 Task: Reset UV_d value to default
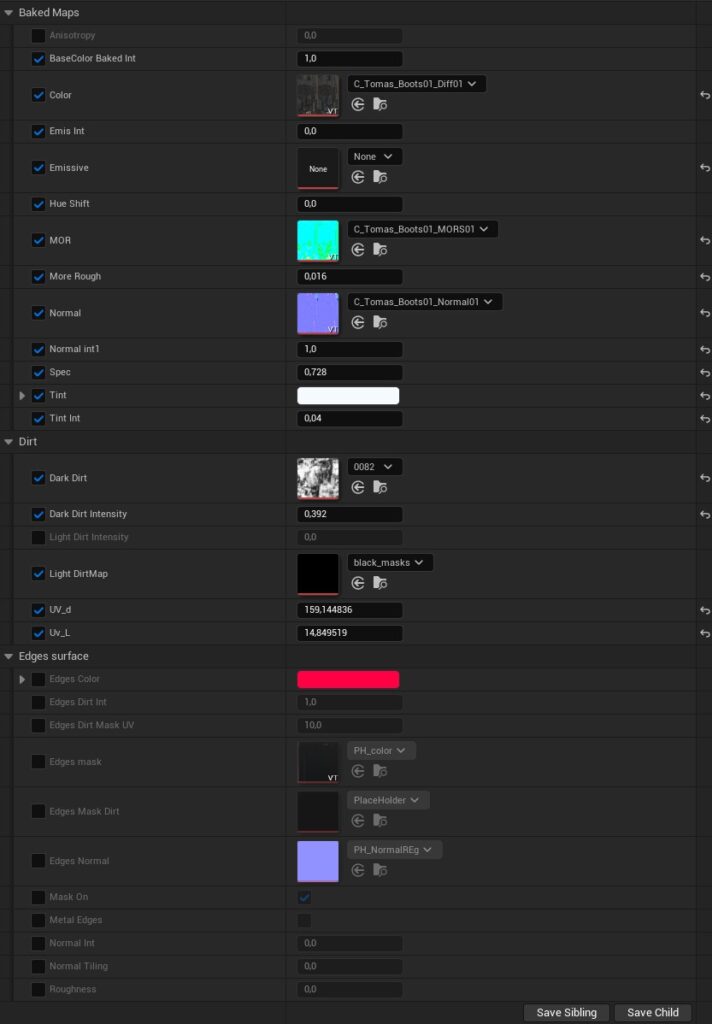tap(705, 610)
